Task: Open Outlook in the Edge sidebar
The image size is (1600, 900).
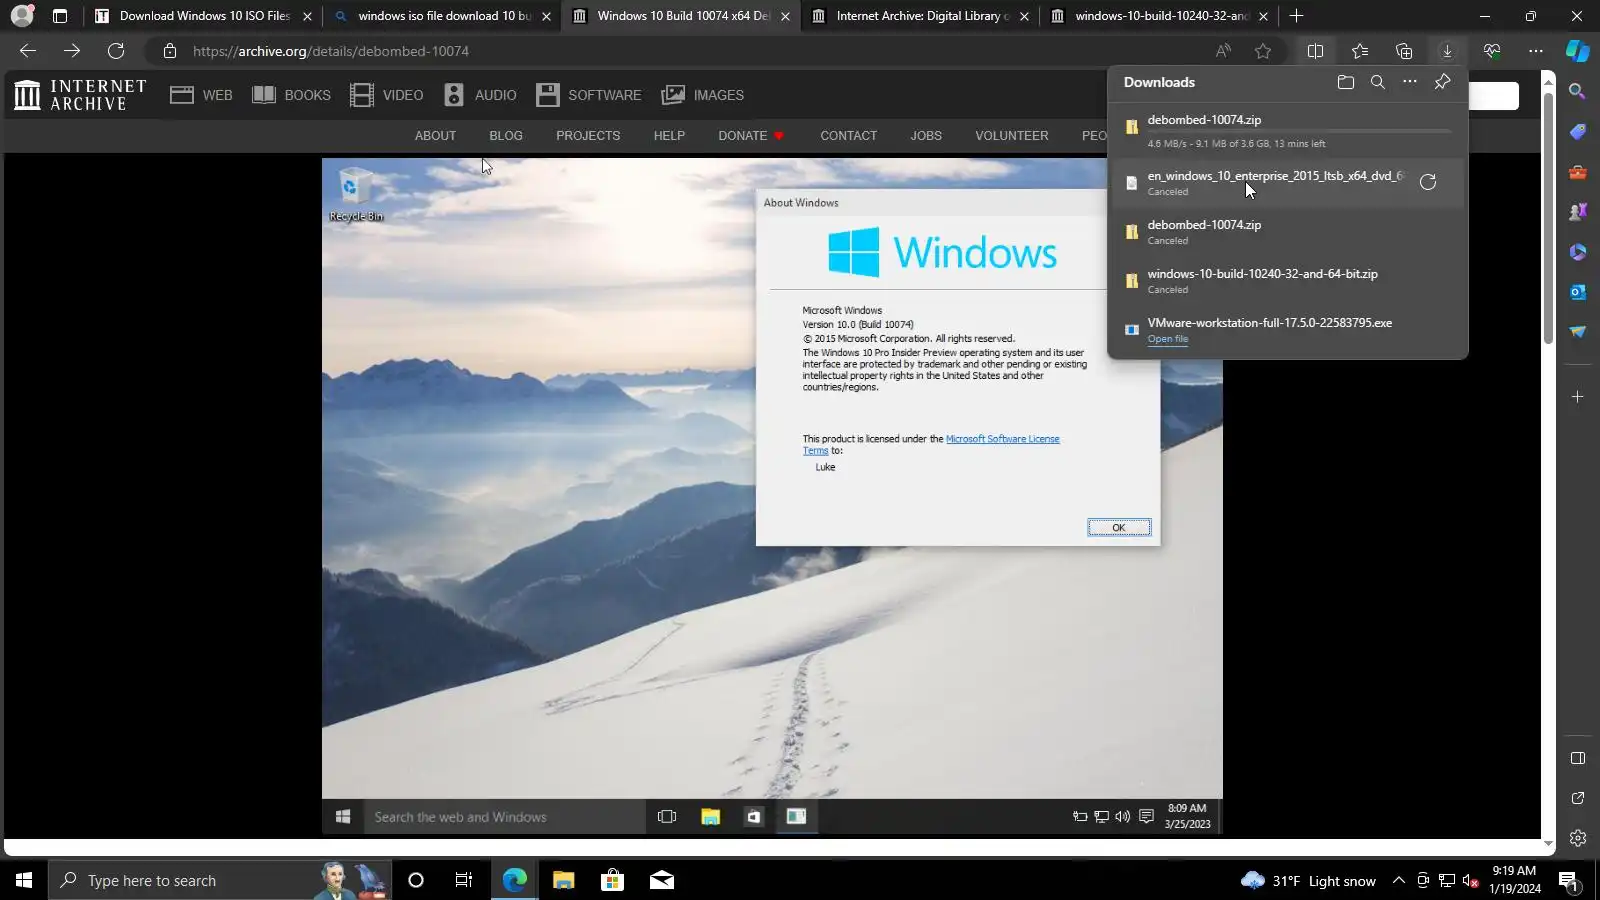Action: pyautogui.click(x=1578, y=292)
